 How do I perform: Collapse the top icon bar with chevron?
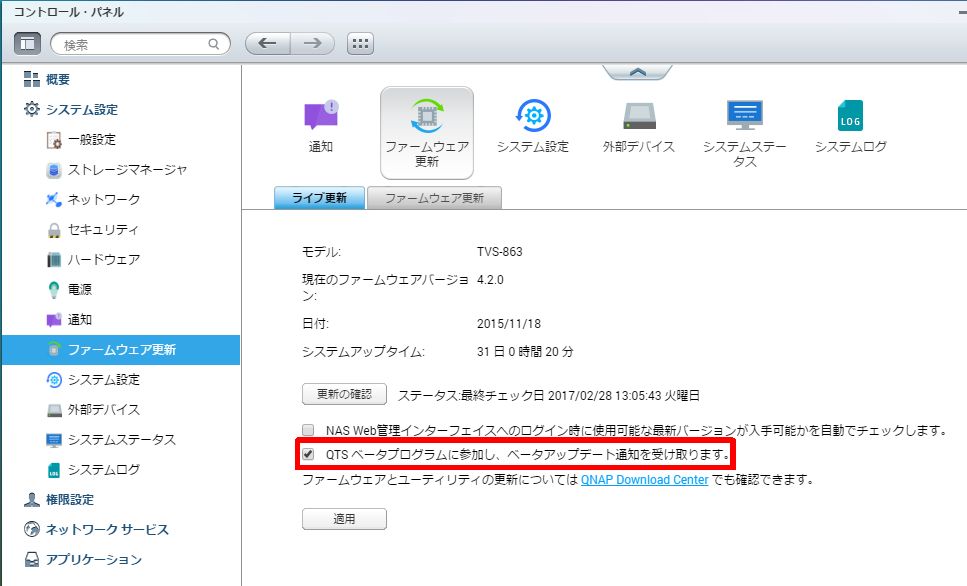[x=638, y=72]
